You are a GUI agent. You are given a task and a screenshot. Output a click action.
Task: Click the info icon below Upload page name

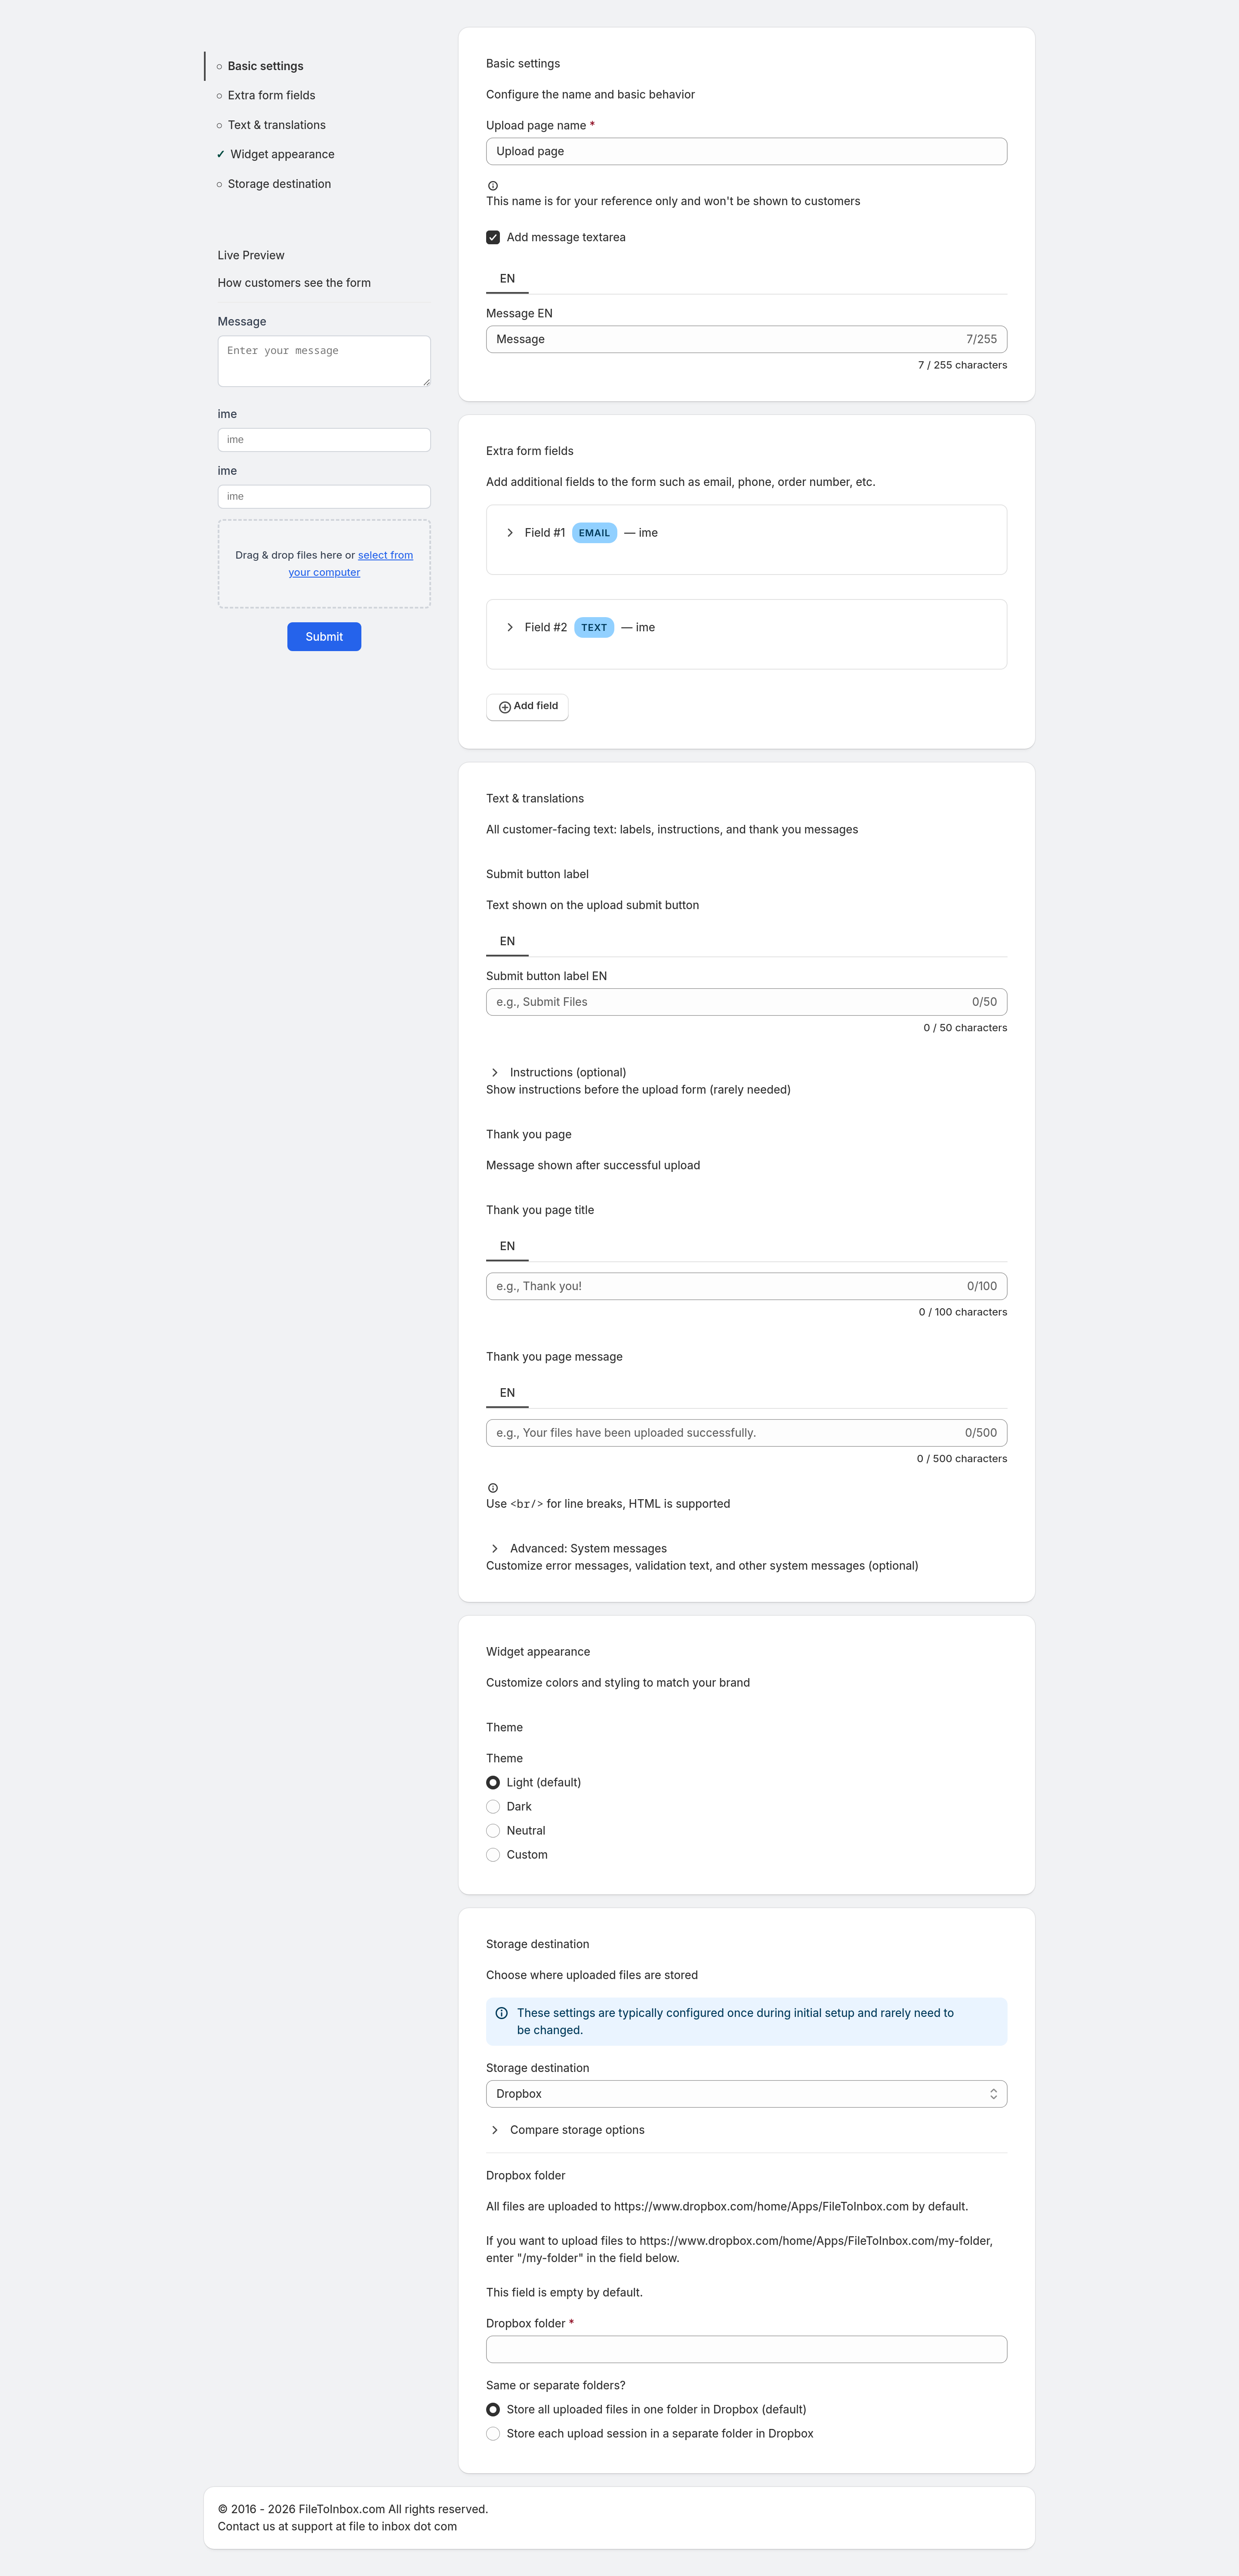click(x=493, y=186)
